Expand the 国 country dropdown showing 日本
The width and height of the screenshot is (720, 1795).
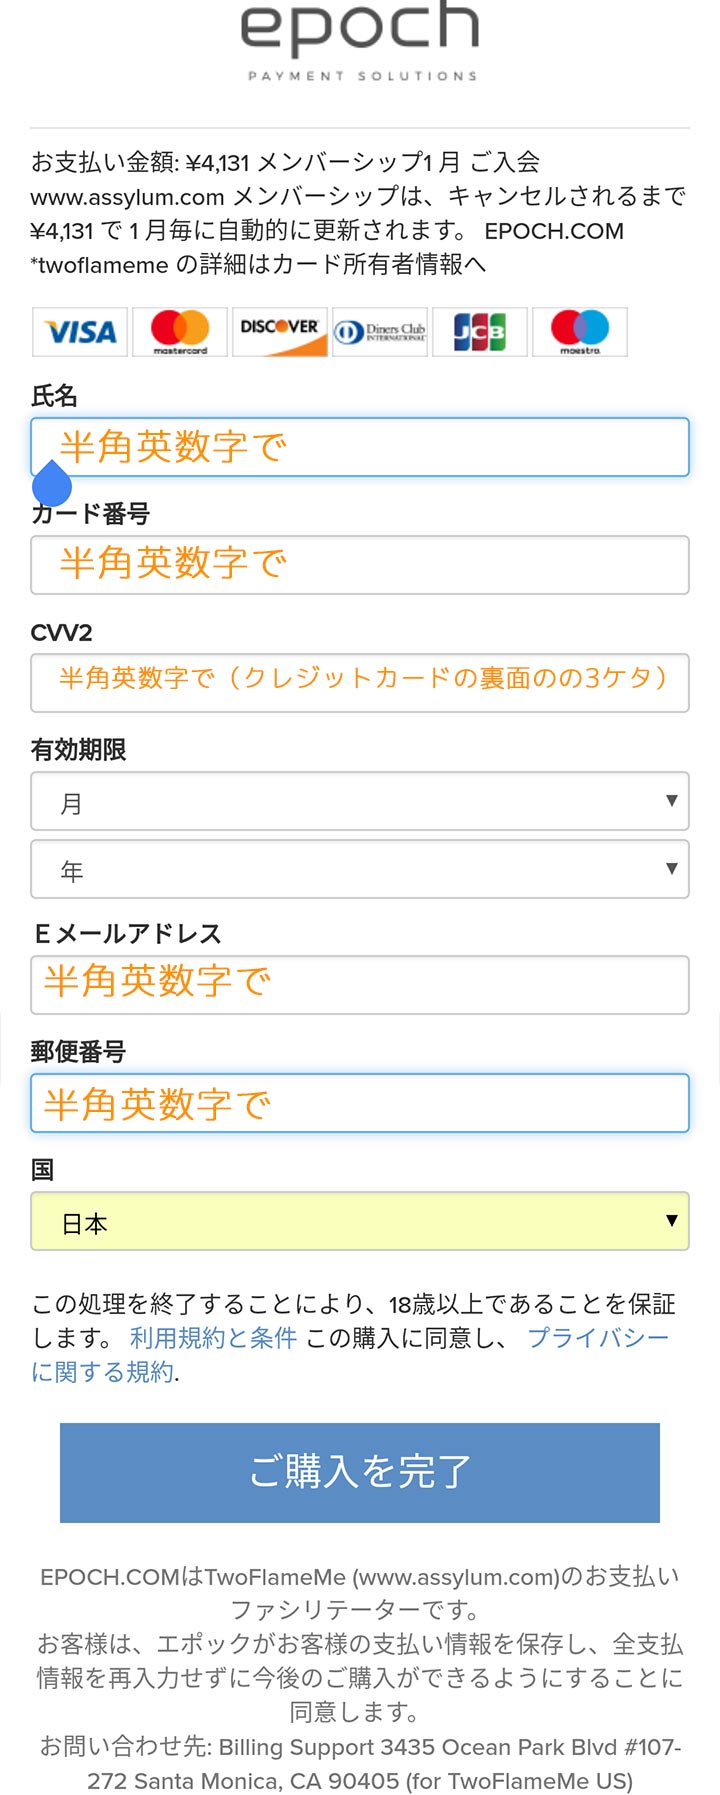click(360, 1221)
